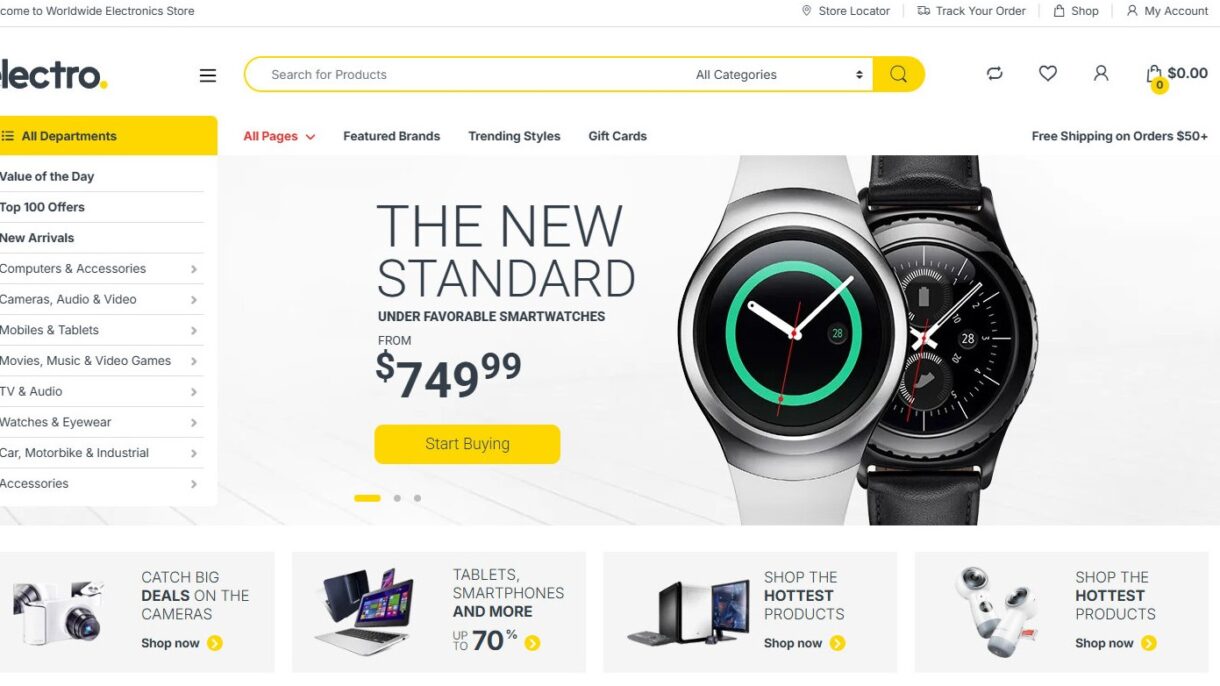The image size is (1220, 686).
Task: Expand the Computers & Accessories category
Action: tap(101, 268)
